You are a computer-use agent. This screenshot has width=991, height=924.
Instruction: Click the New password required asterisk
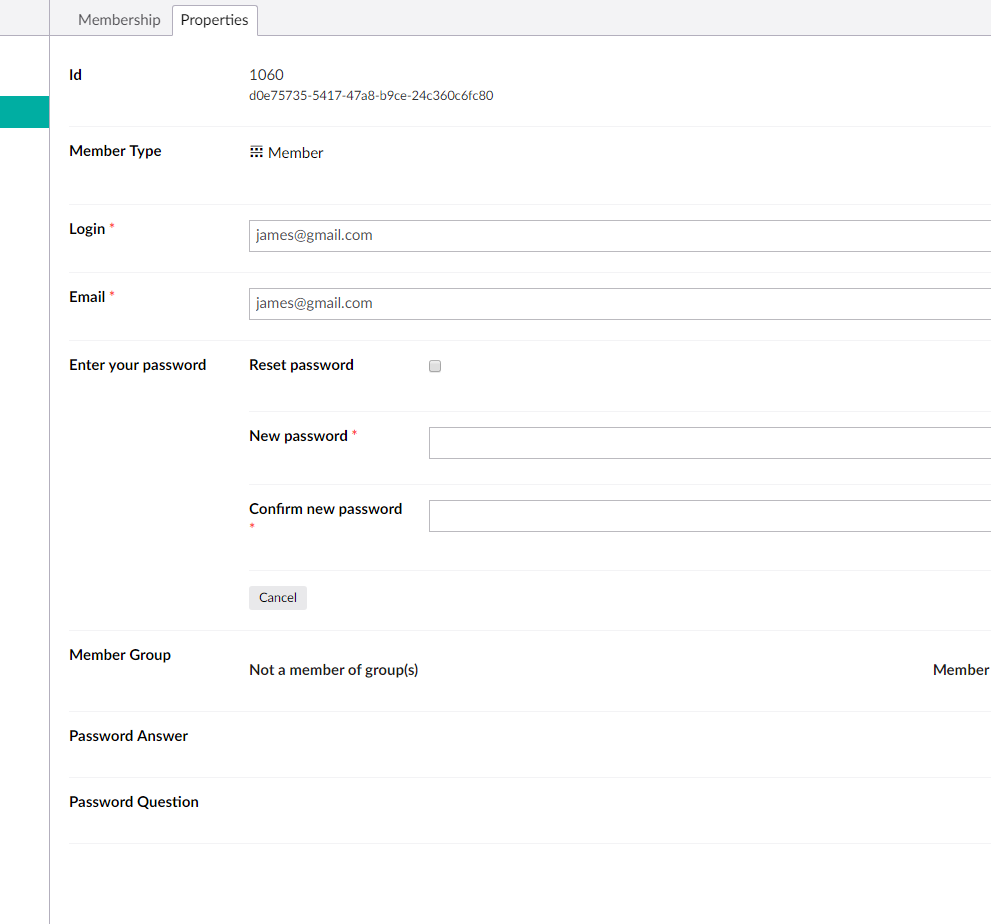coord(356,432)
